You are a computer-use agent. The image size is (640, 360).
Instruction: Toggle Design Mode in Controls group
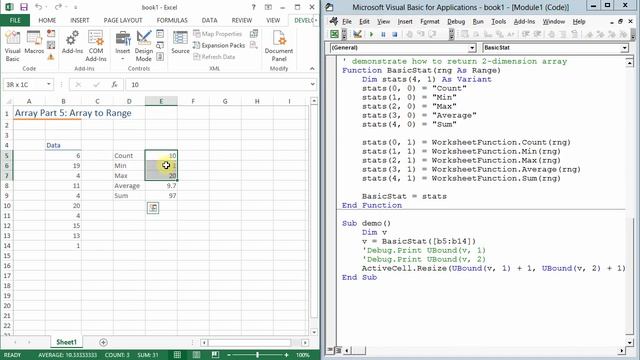[144, 46]
